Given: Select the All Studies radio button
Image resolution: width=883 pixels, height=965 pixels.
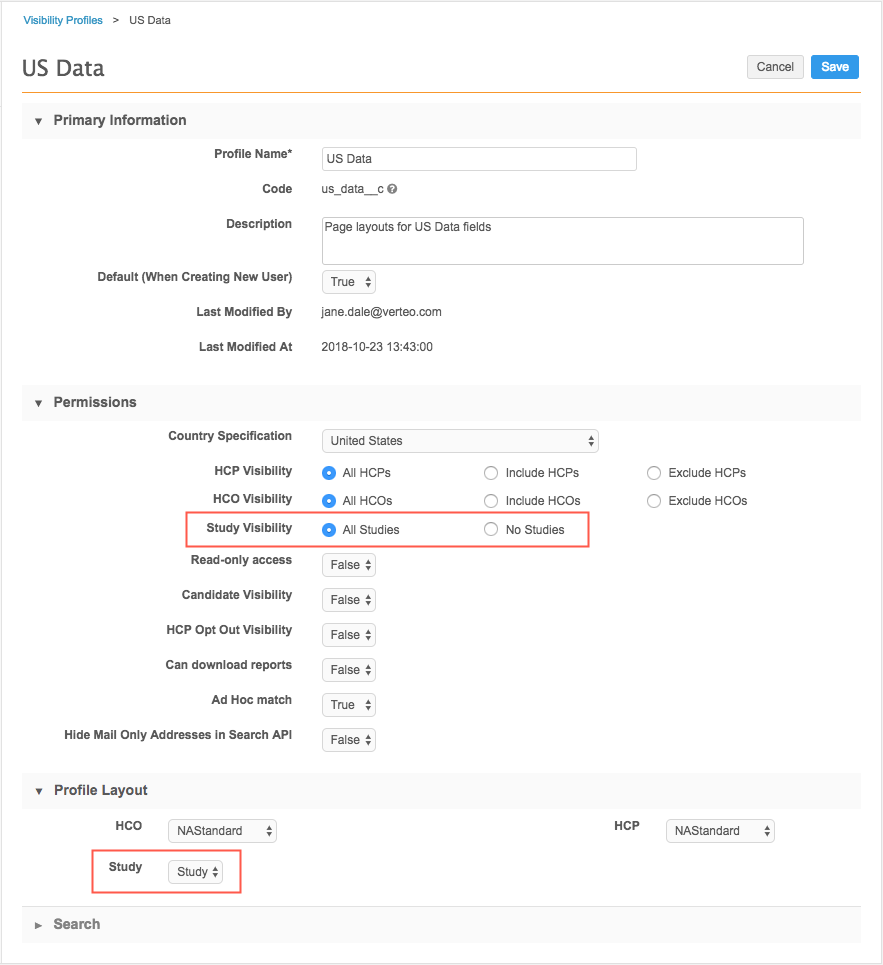Looking at the screenshot, I should pos(329,530).
